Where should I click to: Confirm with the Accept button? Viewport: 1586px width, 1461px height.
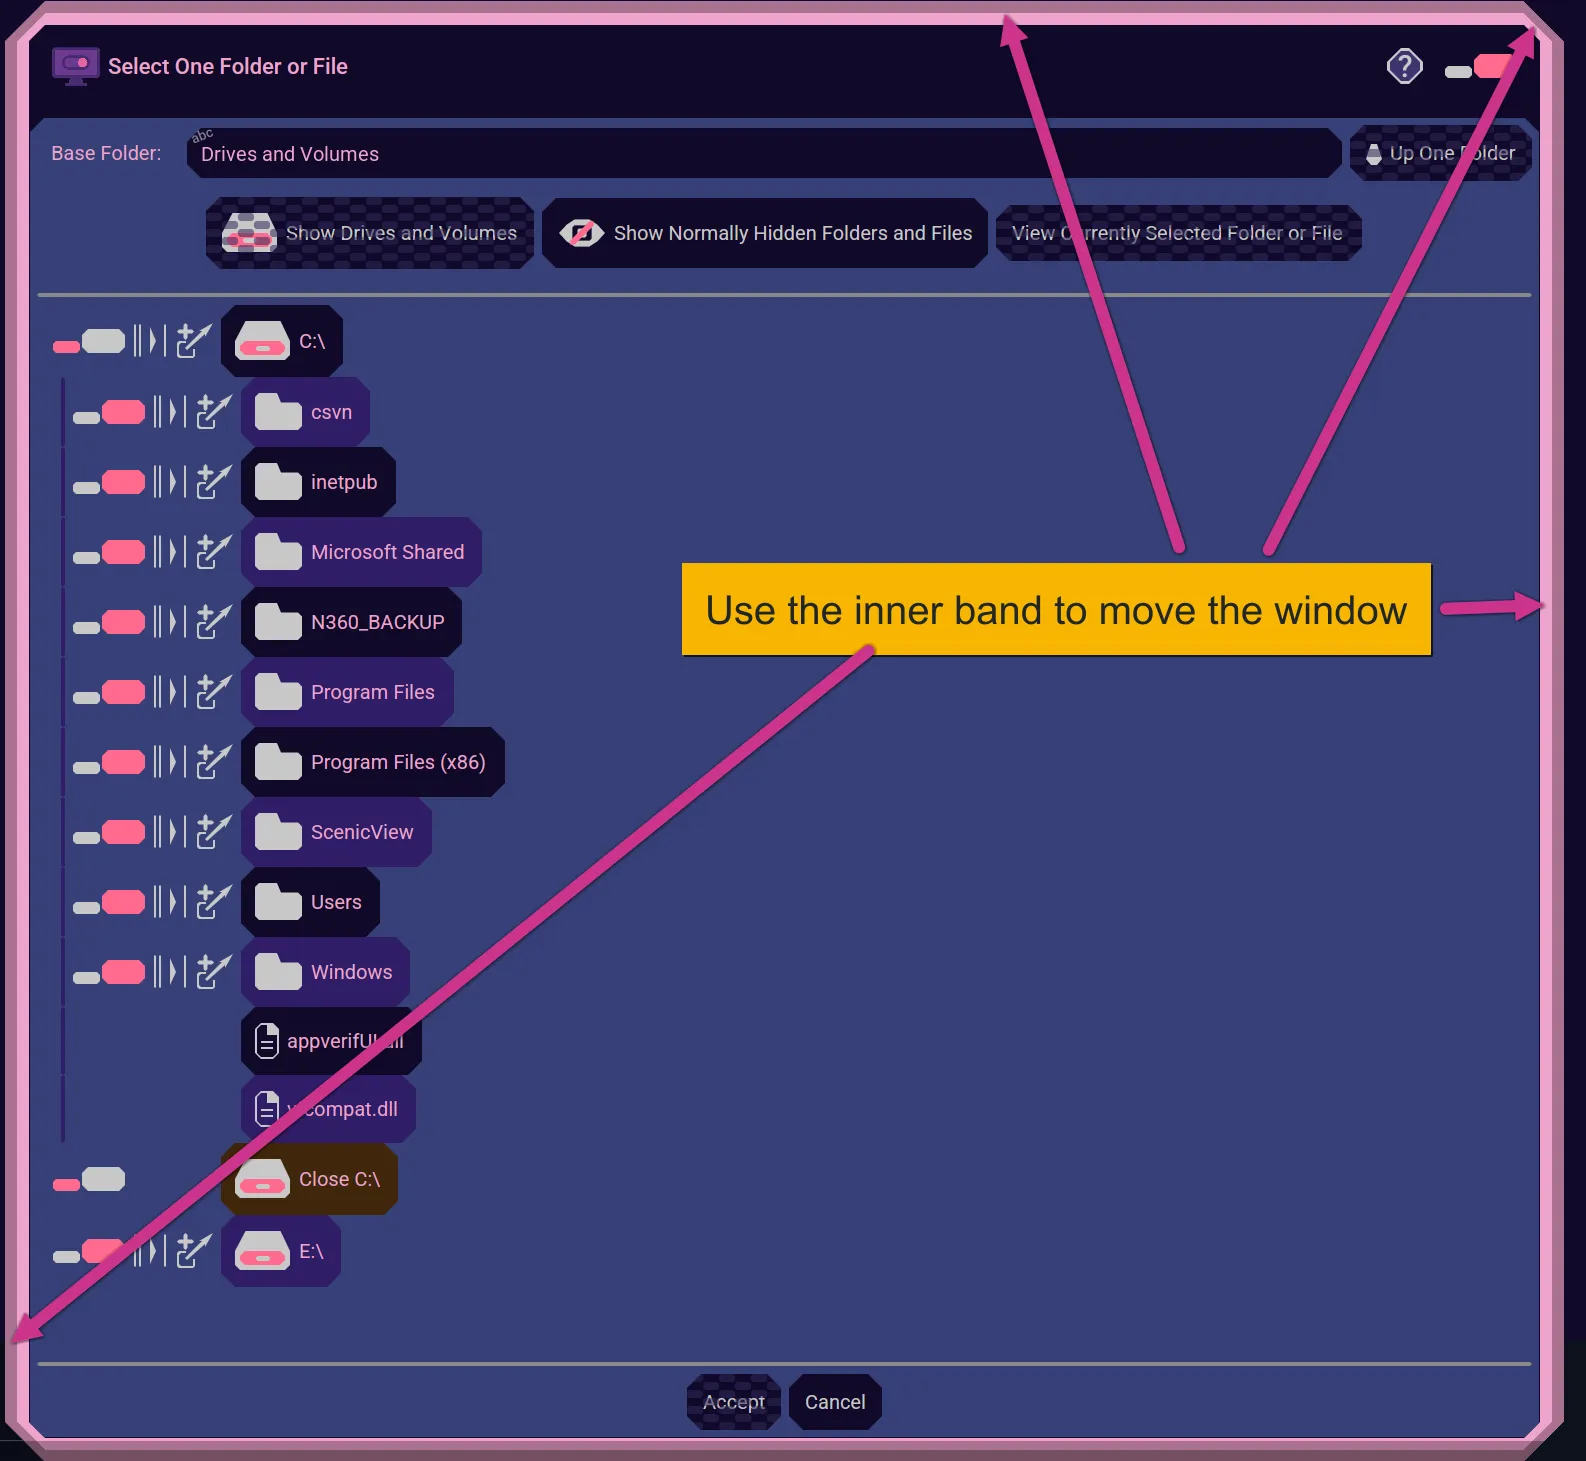click(734, 1402)
